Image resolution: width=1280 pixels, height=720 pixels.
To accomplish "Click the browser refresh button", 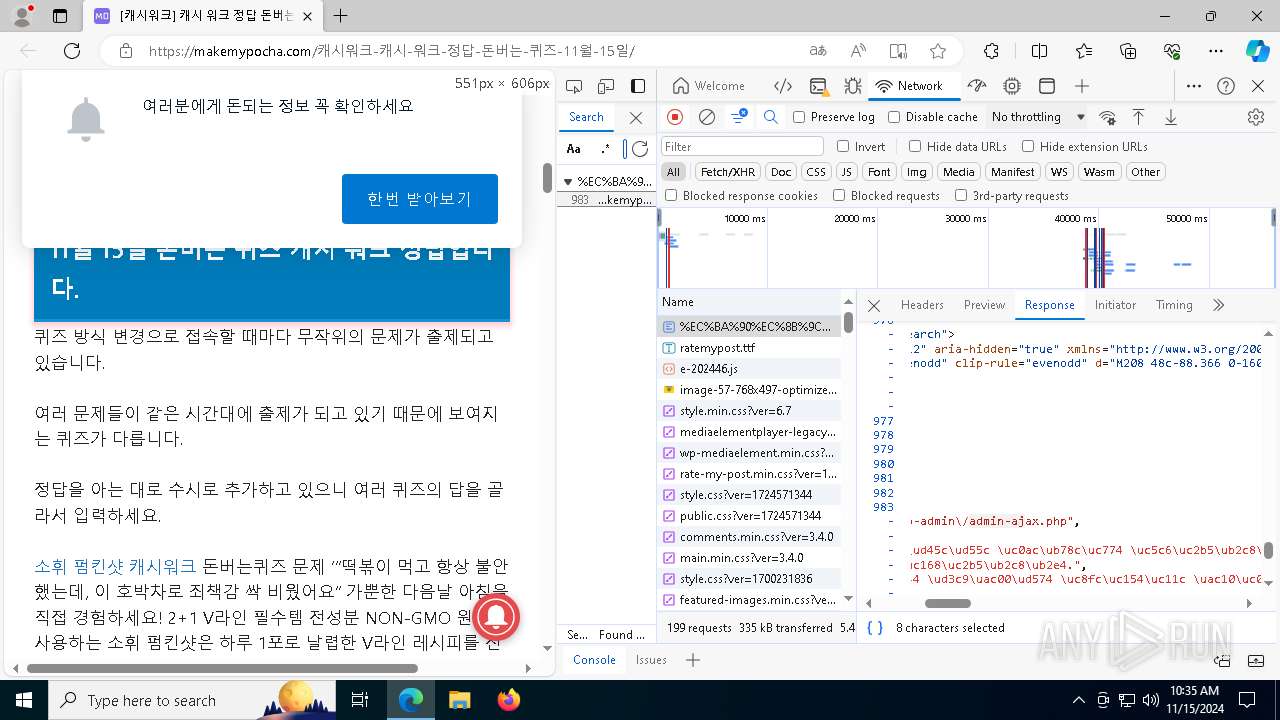I will pos(72,51).
